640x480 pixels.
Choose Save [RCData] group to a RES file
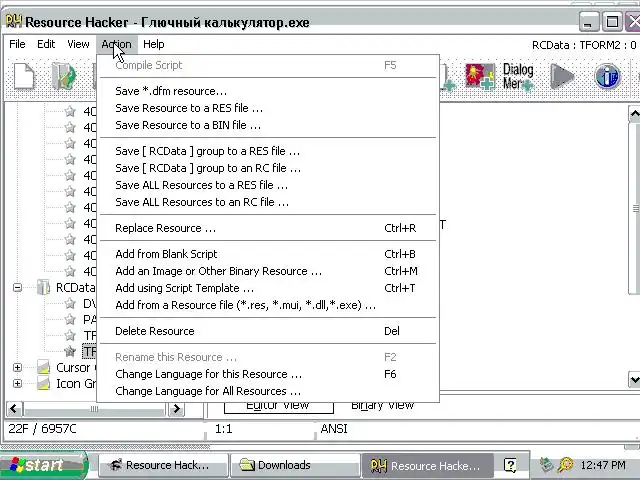tap(269, 151)
